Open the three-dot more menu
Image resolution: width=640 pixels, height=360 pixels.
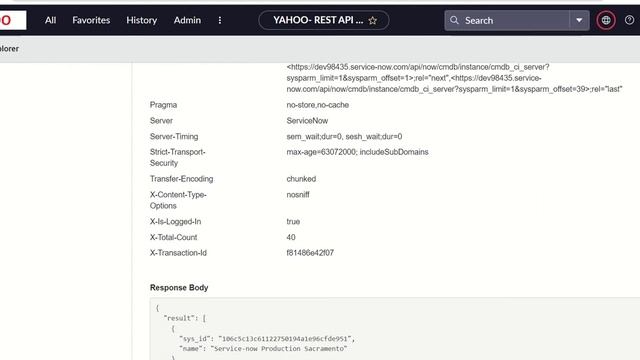[x=220, y=20]
